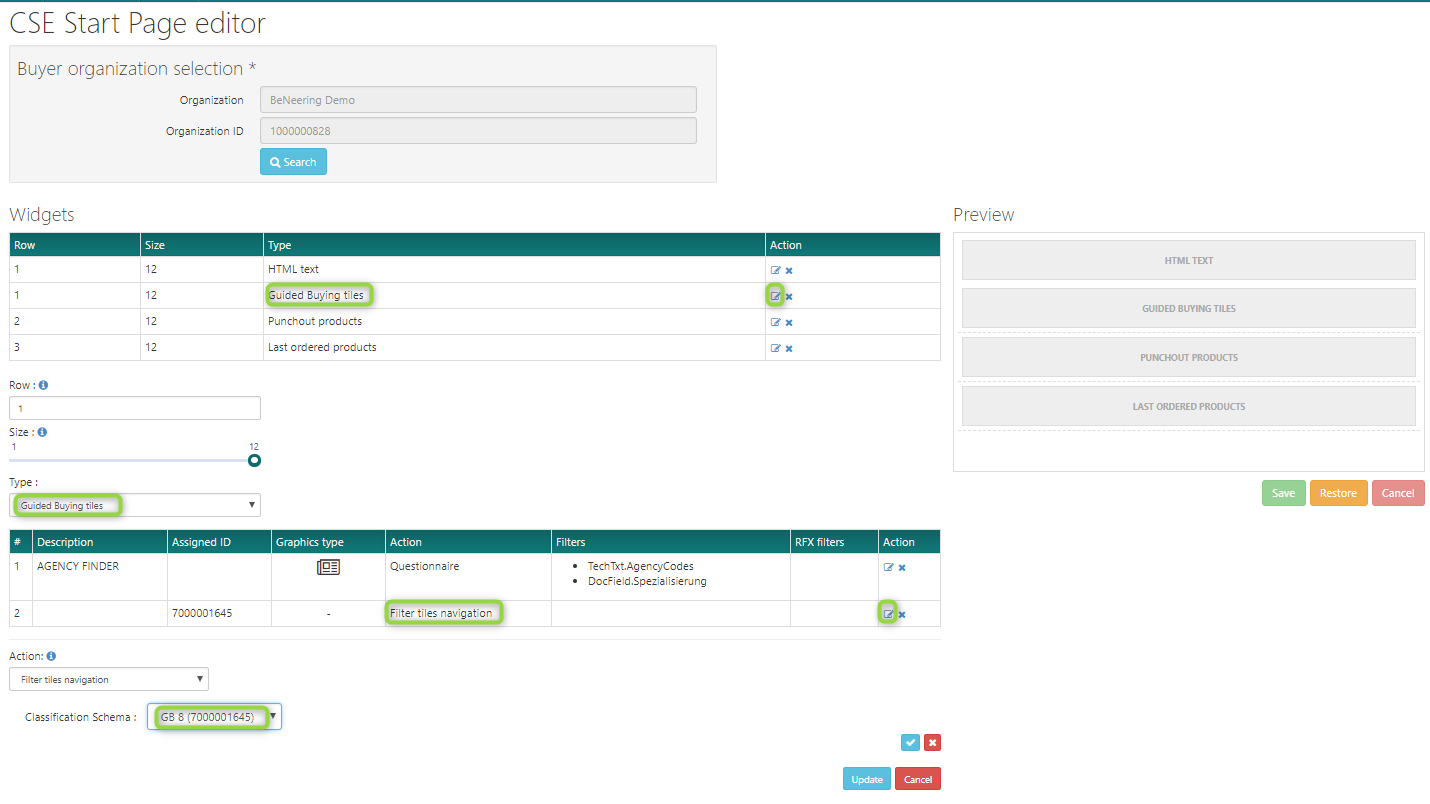
Task: Click the Search organization button
Action: (x=293, y=162)
